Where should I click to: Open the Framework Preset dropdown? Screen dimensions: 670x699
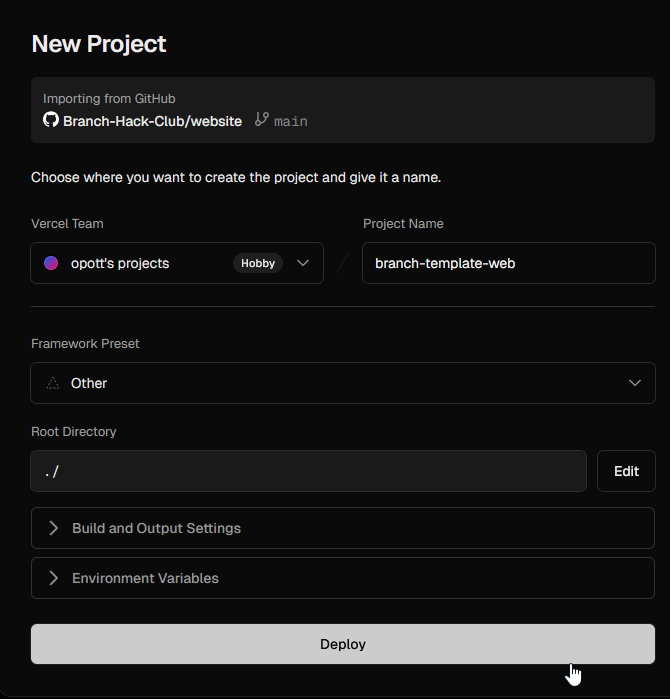[343, 383]
